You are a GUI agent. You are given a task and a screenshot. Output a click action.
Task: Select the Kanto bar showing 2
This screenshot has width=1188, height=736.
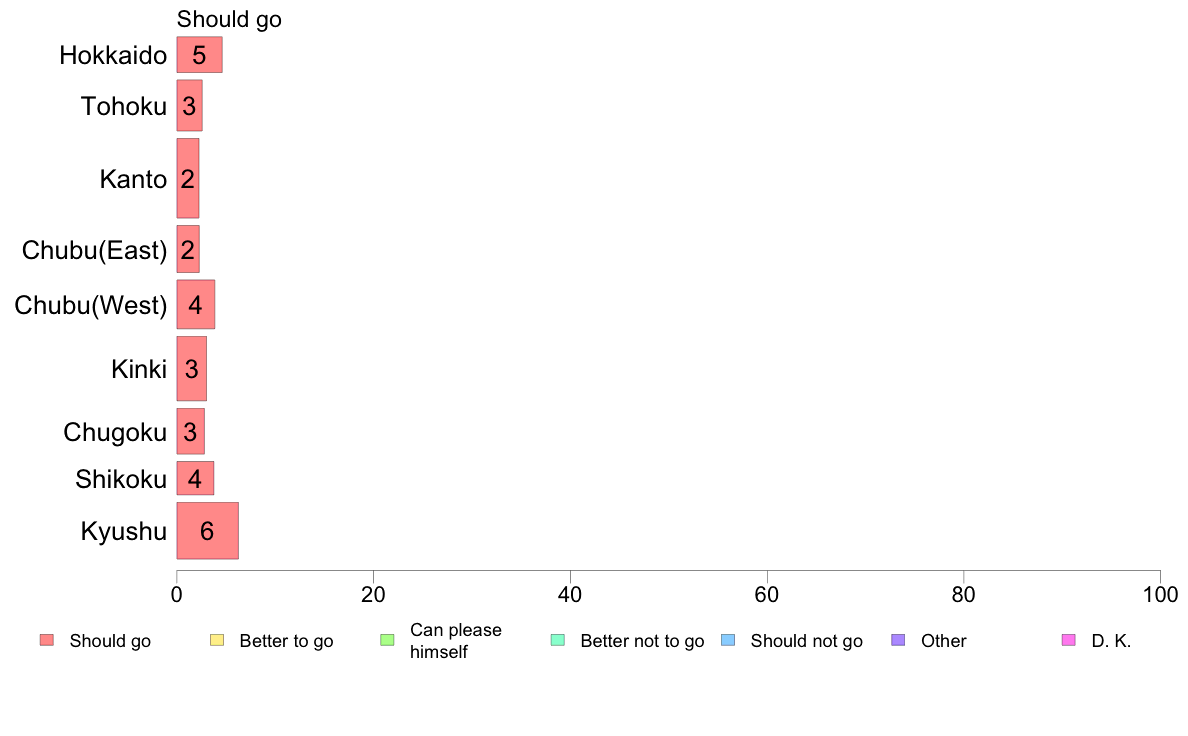[x=188, y=178]
